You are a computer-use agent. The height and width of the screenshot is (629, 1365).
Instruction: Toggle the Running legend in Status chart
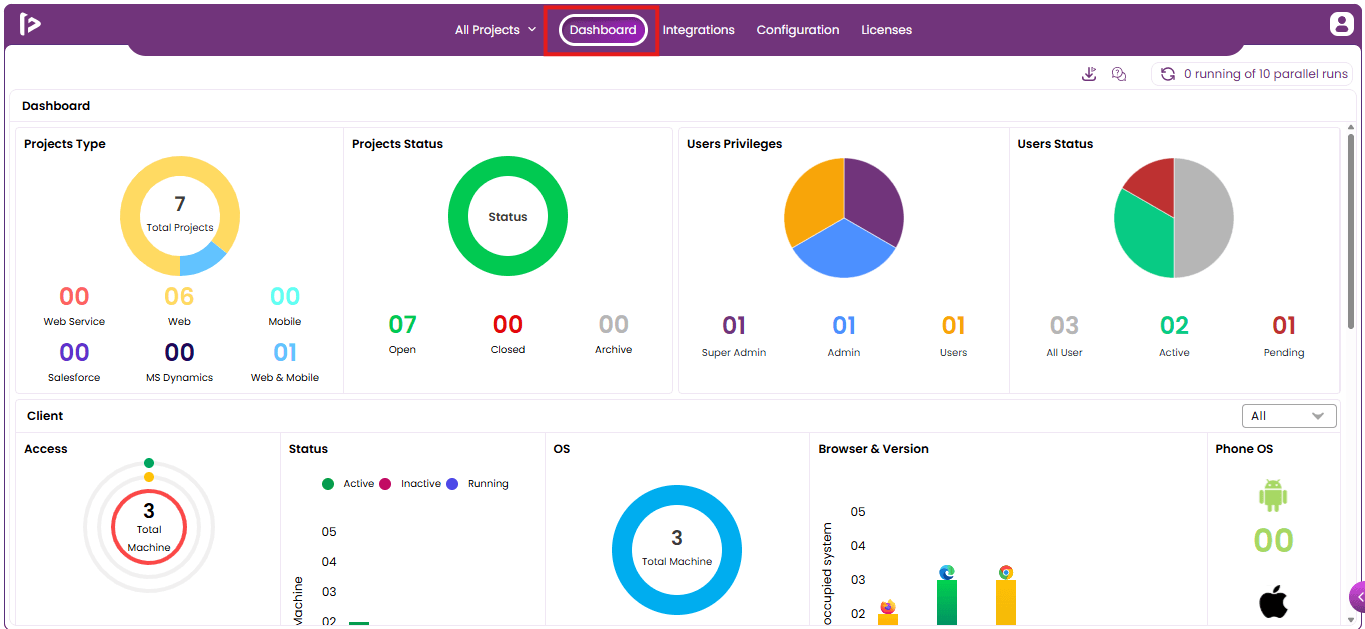pos(478,484)
